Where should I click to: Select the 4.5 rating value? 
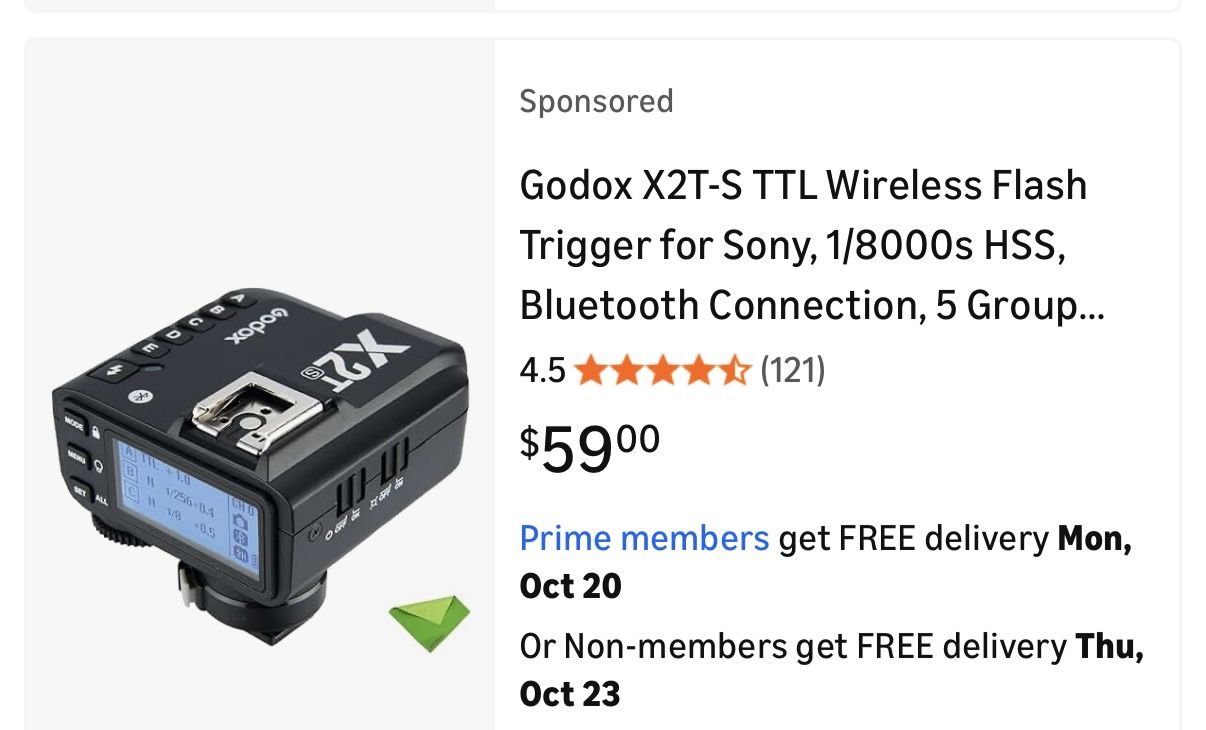(542, 369)
